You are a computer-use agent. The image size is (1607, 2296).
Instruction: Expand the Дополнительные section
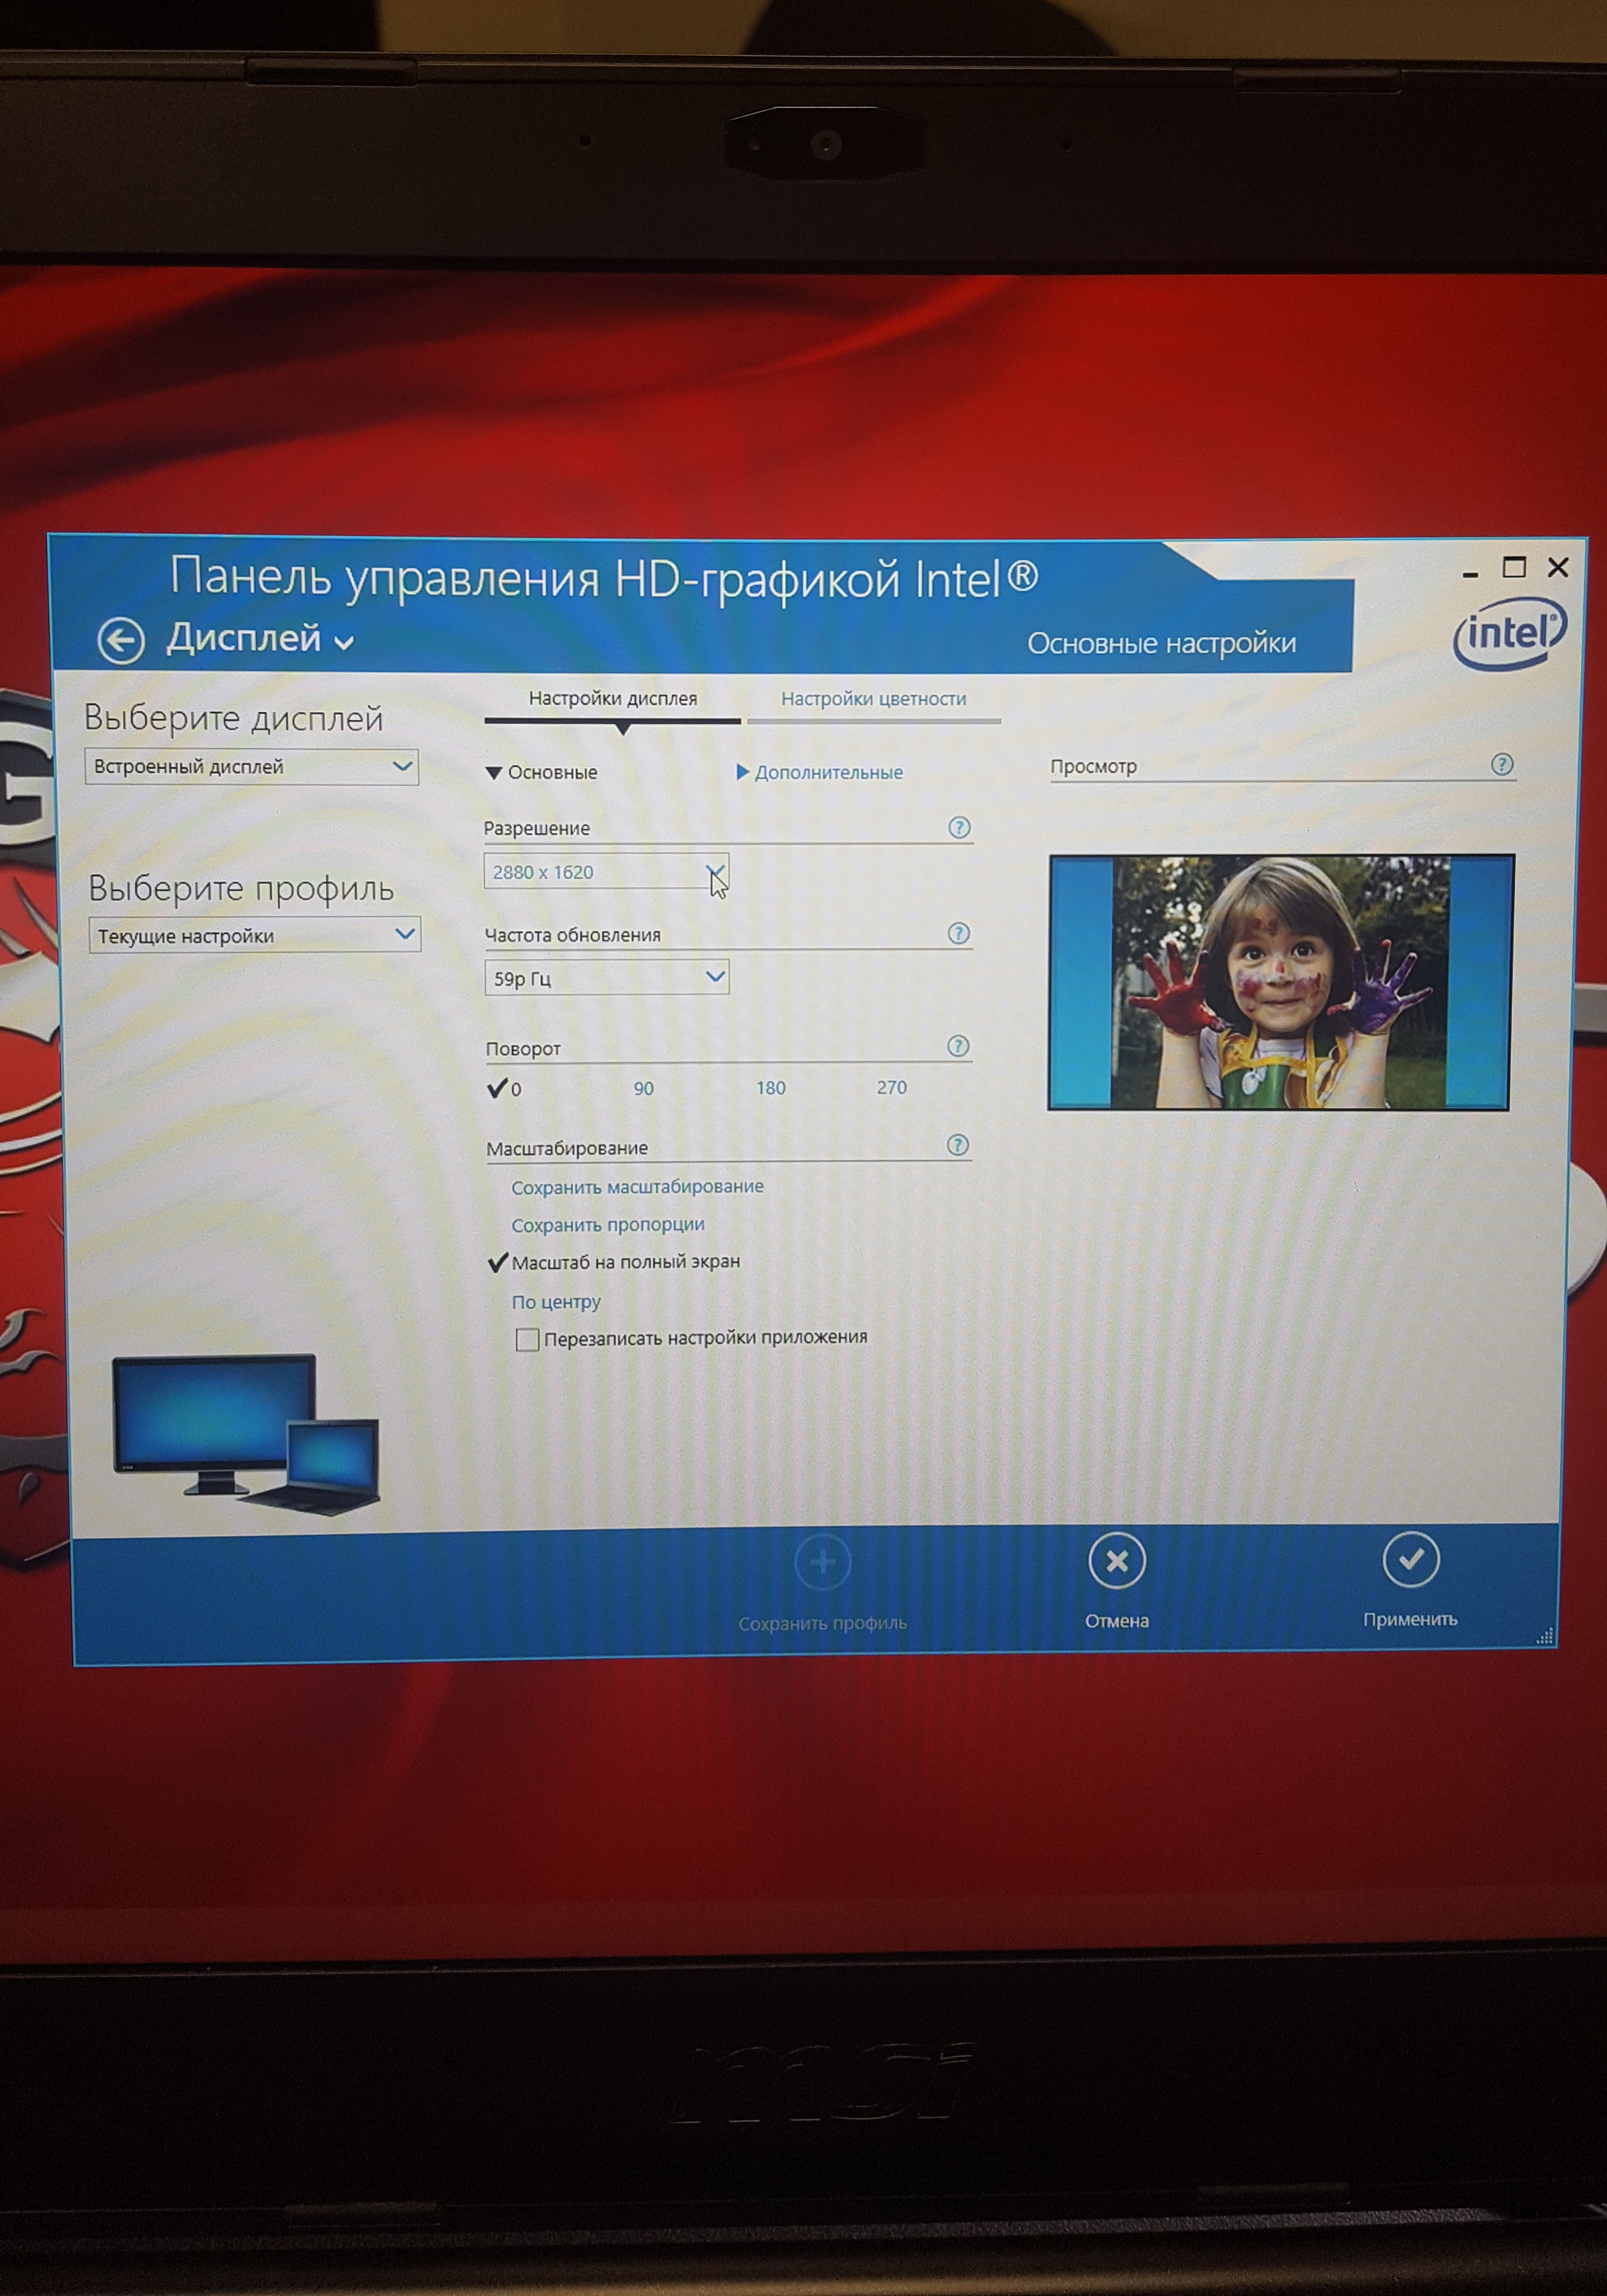click(x=819, y=772)
